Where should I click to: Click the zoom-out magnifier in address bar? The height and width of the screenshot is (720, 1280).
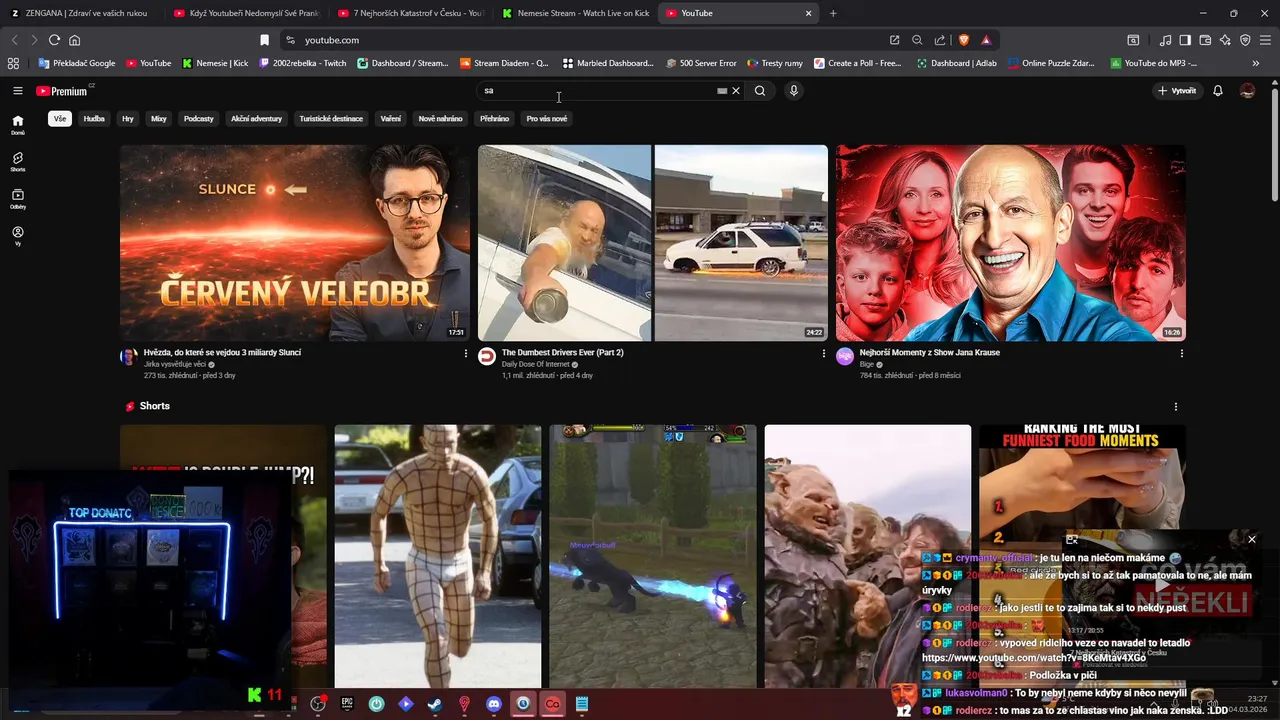[917, 40]
